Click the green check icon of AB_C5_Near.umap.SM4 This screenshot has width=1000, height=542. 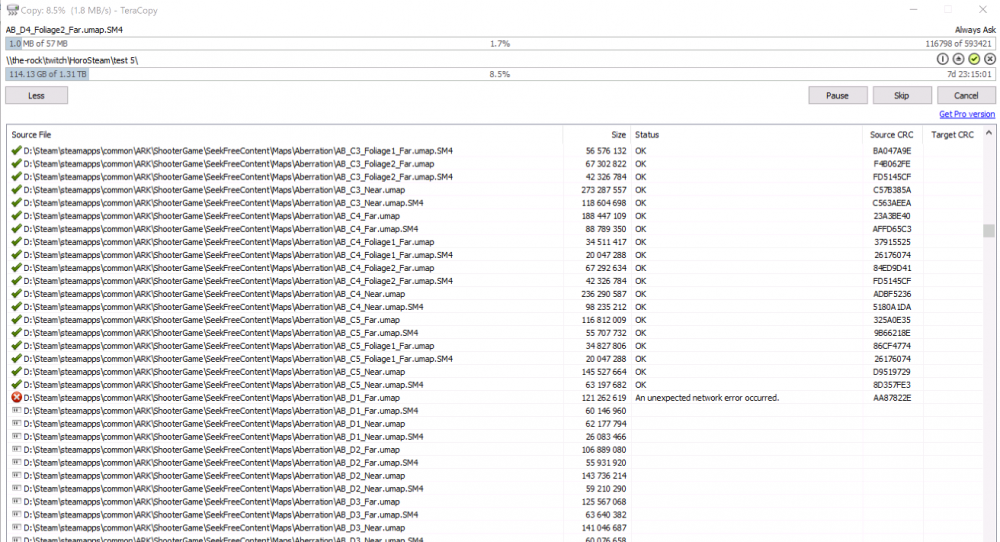(x=17, y=385)
